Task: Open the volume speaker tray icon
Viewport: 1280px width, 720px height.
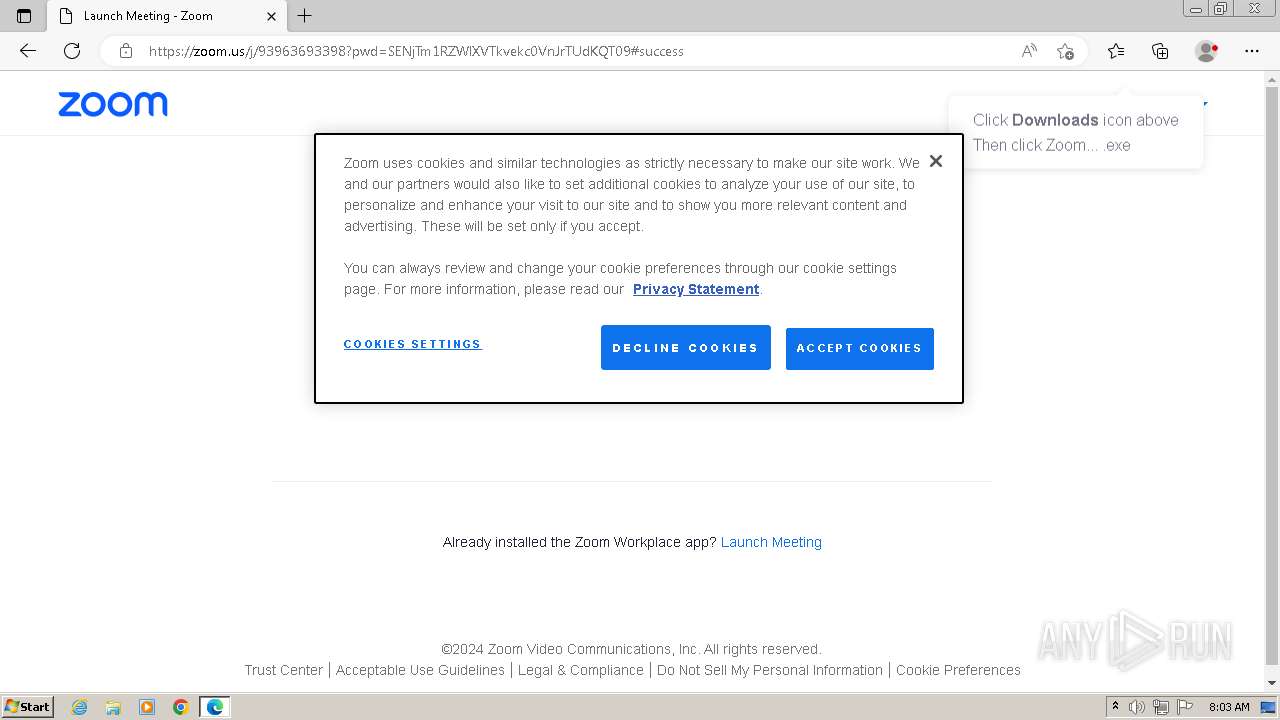Action: (x=1137, y=707)
